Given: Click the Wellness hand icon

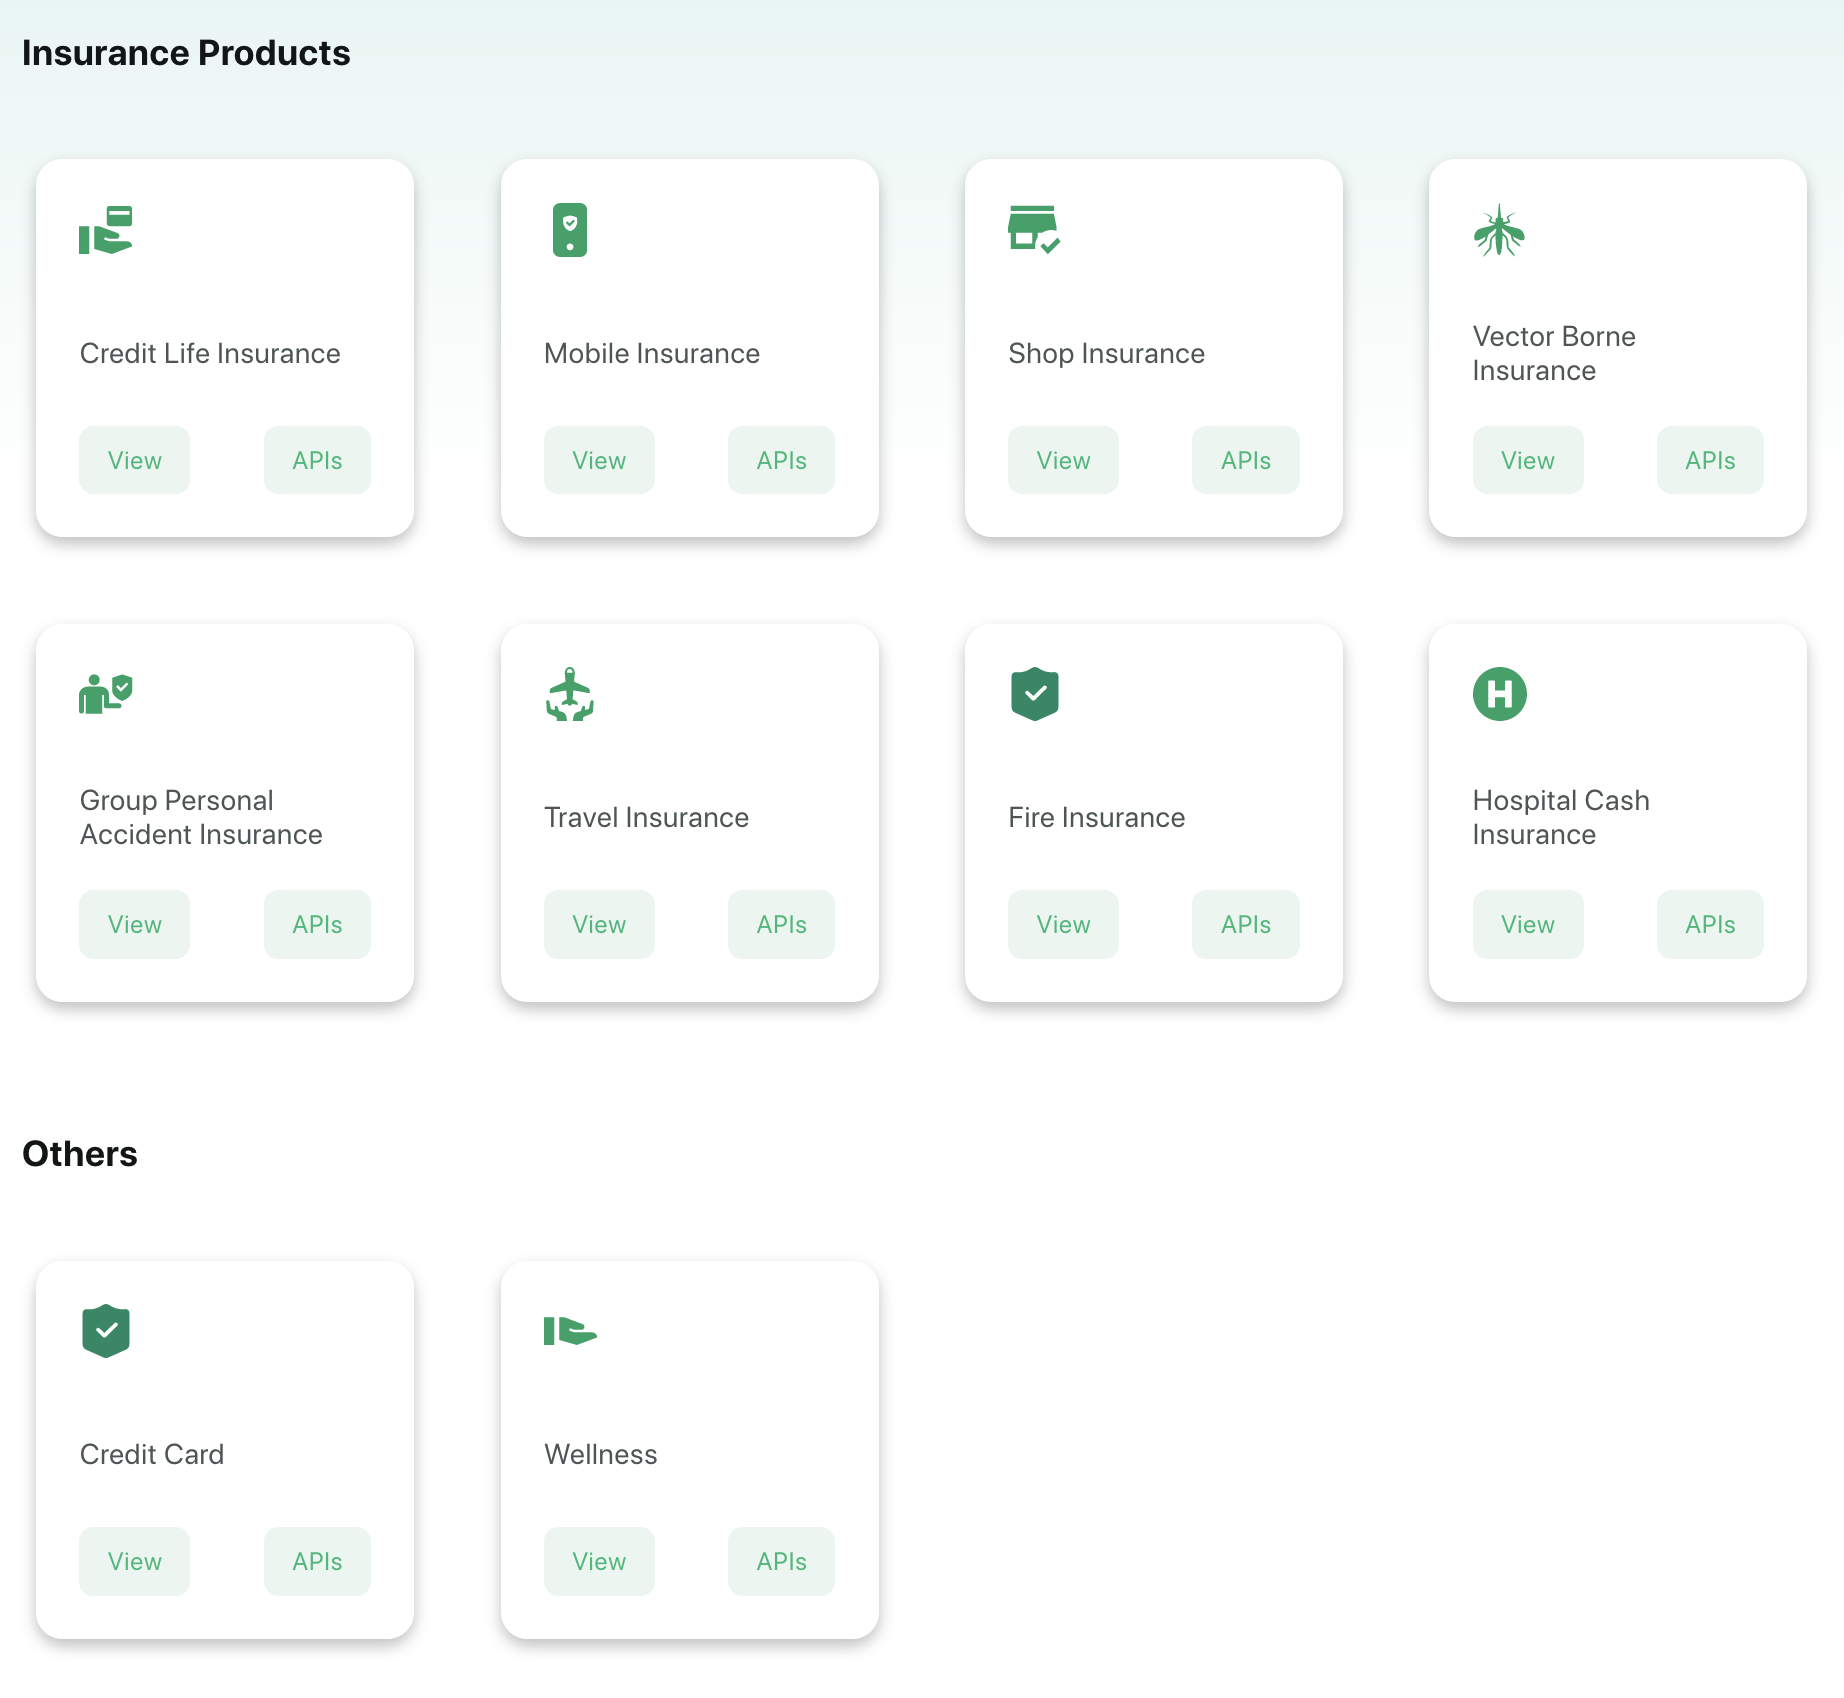Looking at the screenshot, I should coord(570,1331).
